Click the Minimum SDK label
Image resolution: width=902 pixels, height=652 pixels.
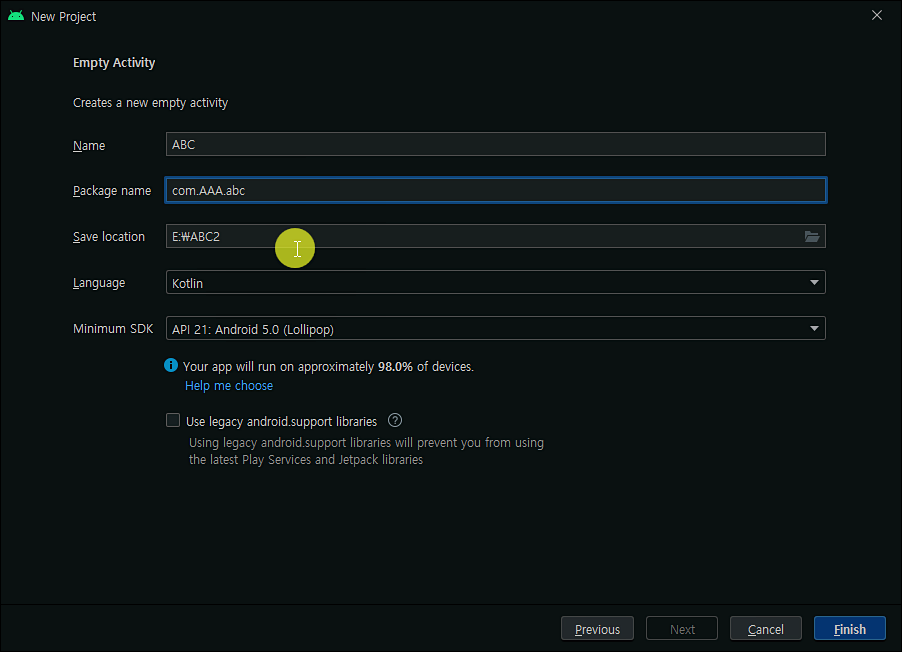[113, 329]
